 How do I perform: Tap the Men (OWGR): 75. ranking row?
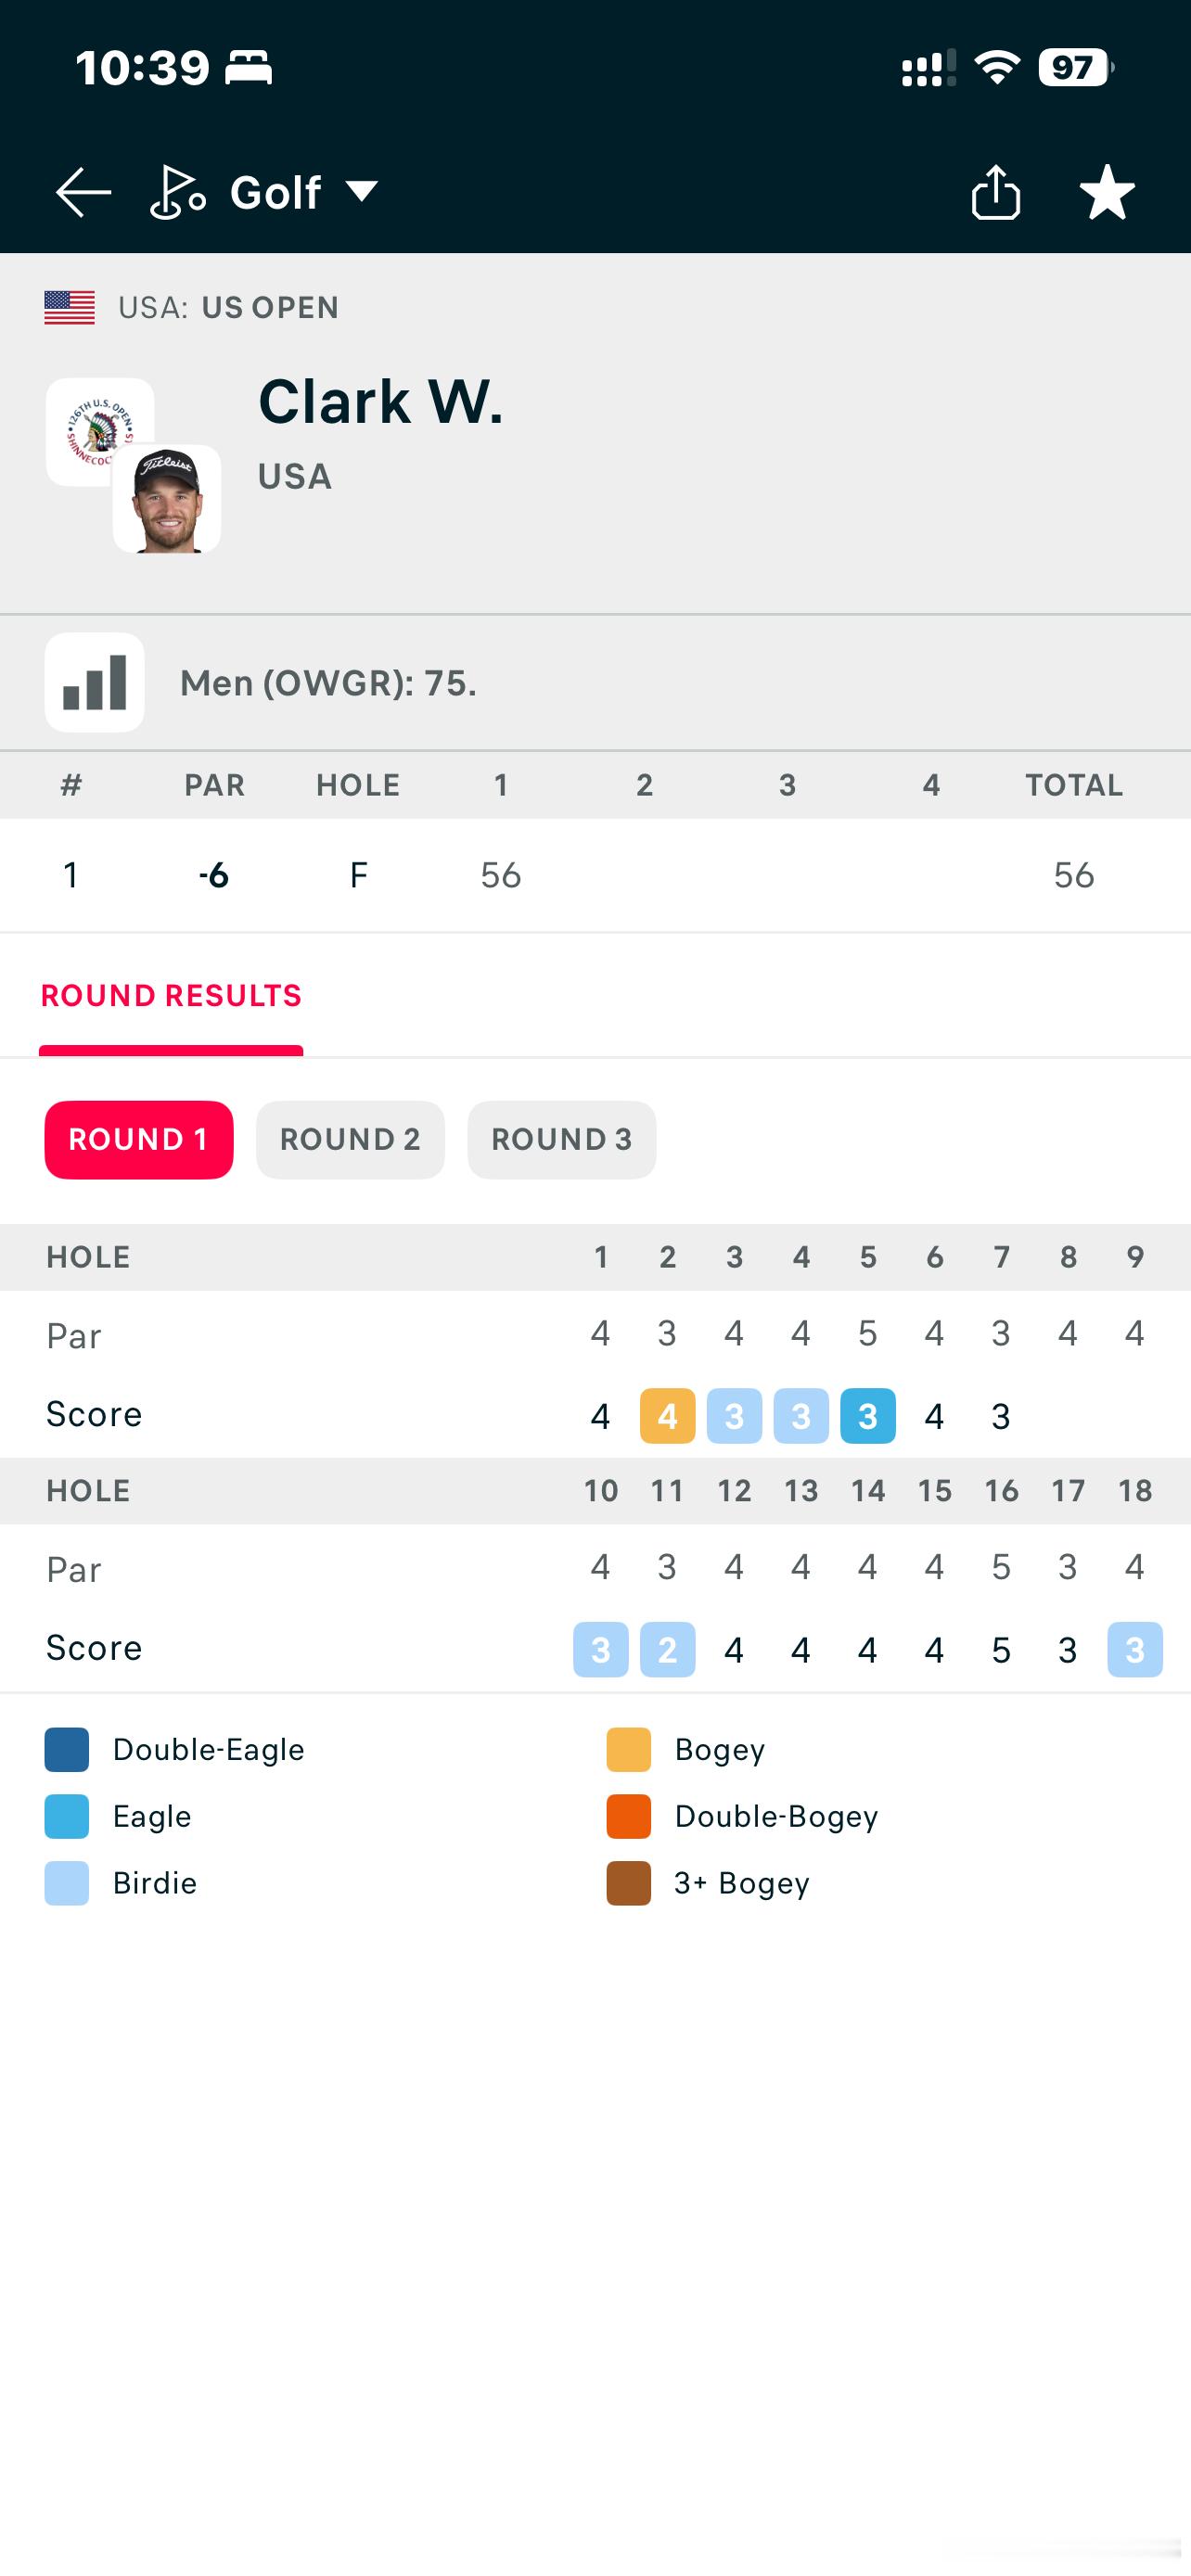click(x=595, y=683)
